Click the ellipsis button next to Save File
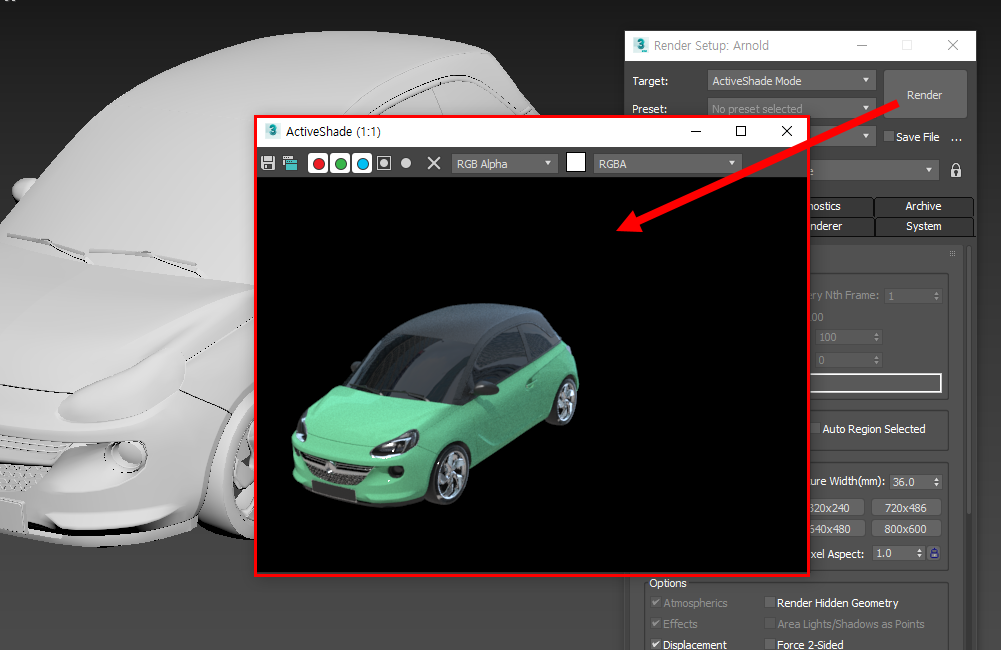 tap(956, 137)
